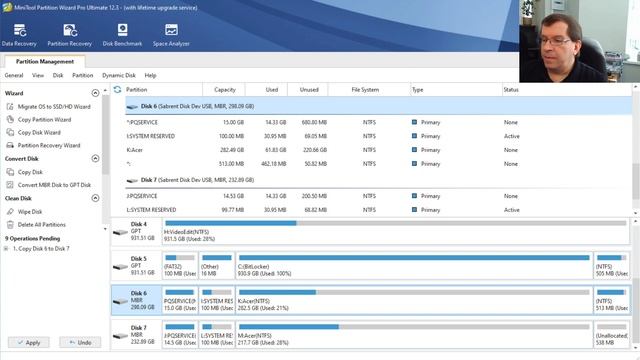Open the General menu

pos(14,76)
